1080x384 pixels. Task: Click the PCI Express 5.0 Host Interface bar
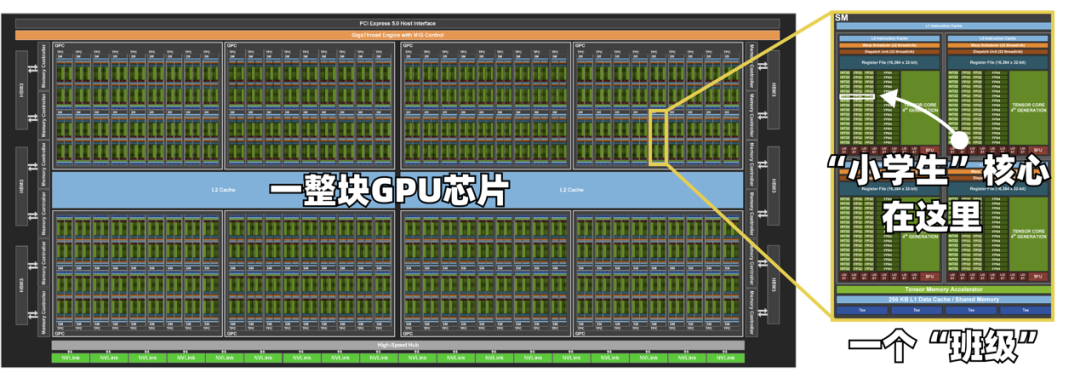pos(397,23)
